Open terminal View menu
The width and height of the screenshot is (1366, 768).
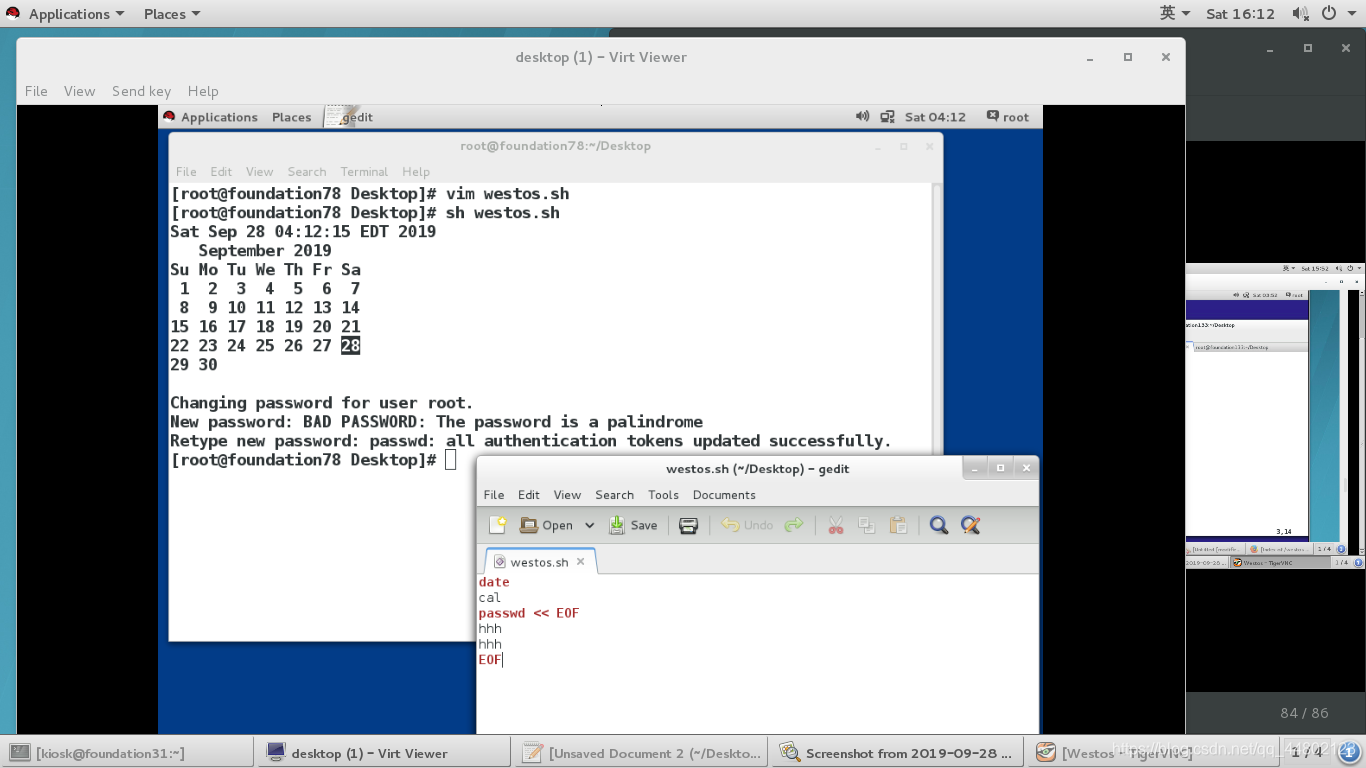click(259, 172)
